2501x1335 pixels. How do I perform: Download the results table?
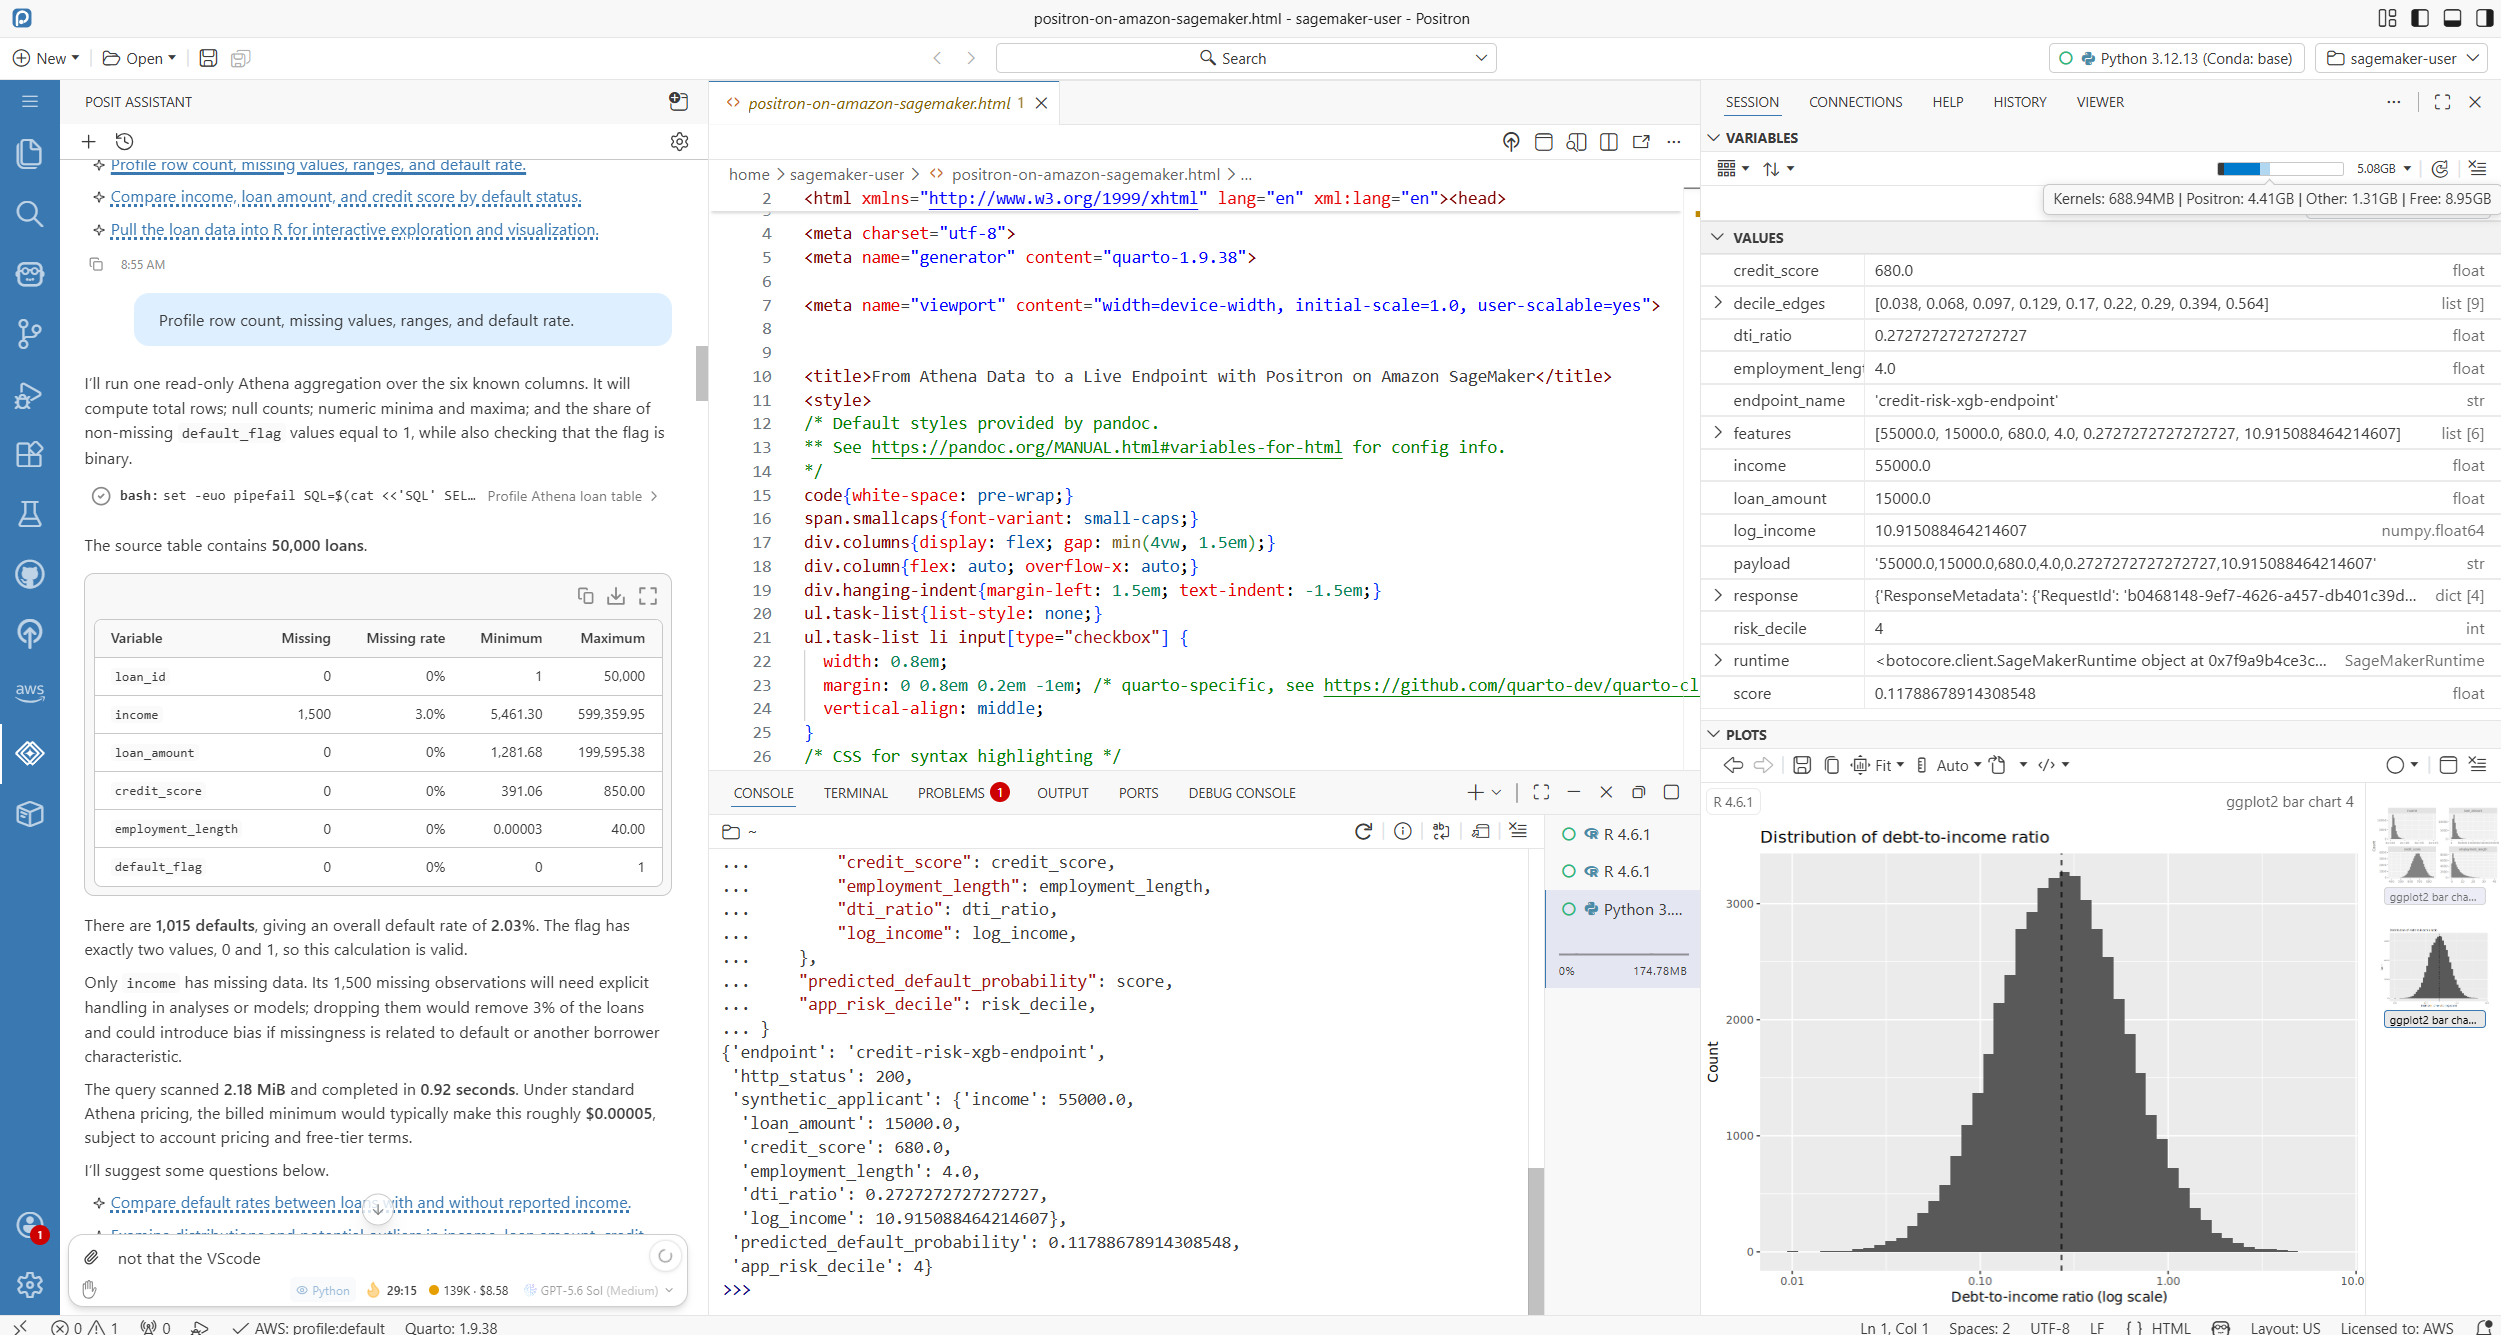click(x=616, y=596)
